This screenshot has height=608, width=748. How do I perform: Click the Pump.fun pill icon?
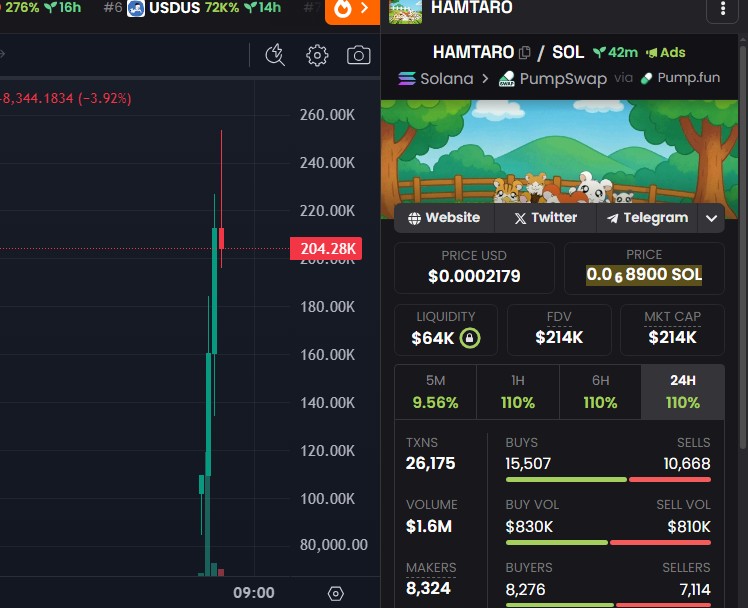(646, 78)
